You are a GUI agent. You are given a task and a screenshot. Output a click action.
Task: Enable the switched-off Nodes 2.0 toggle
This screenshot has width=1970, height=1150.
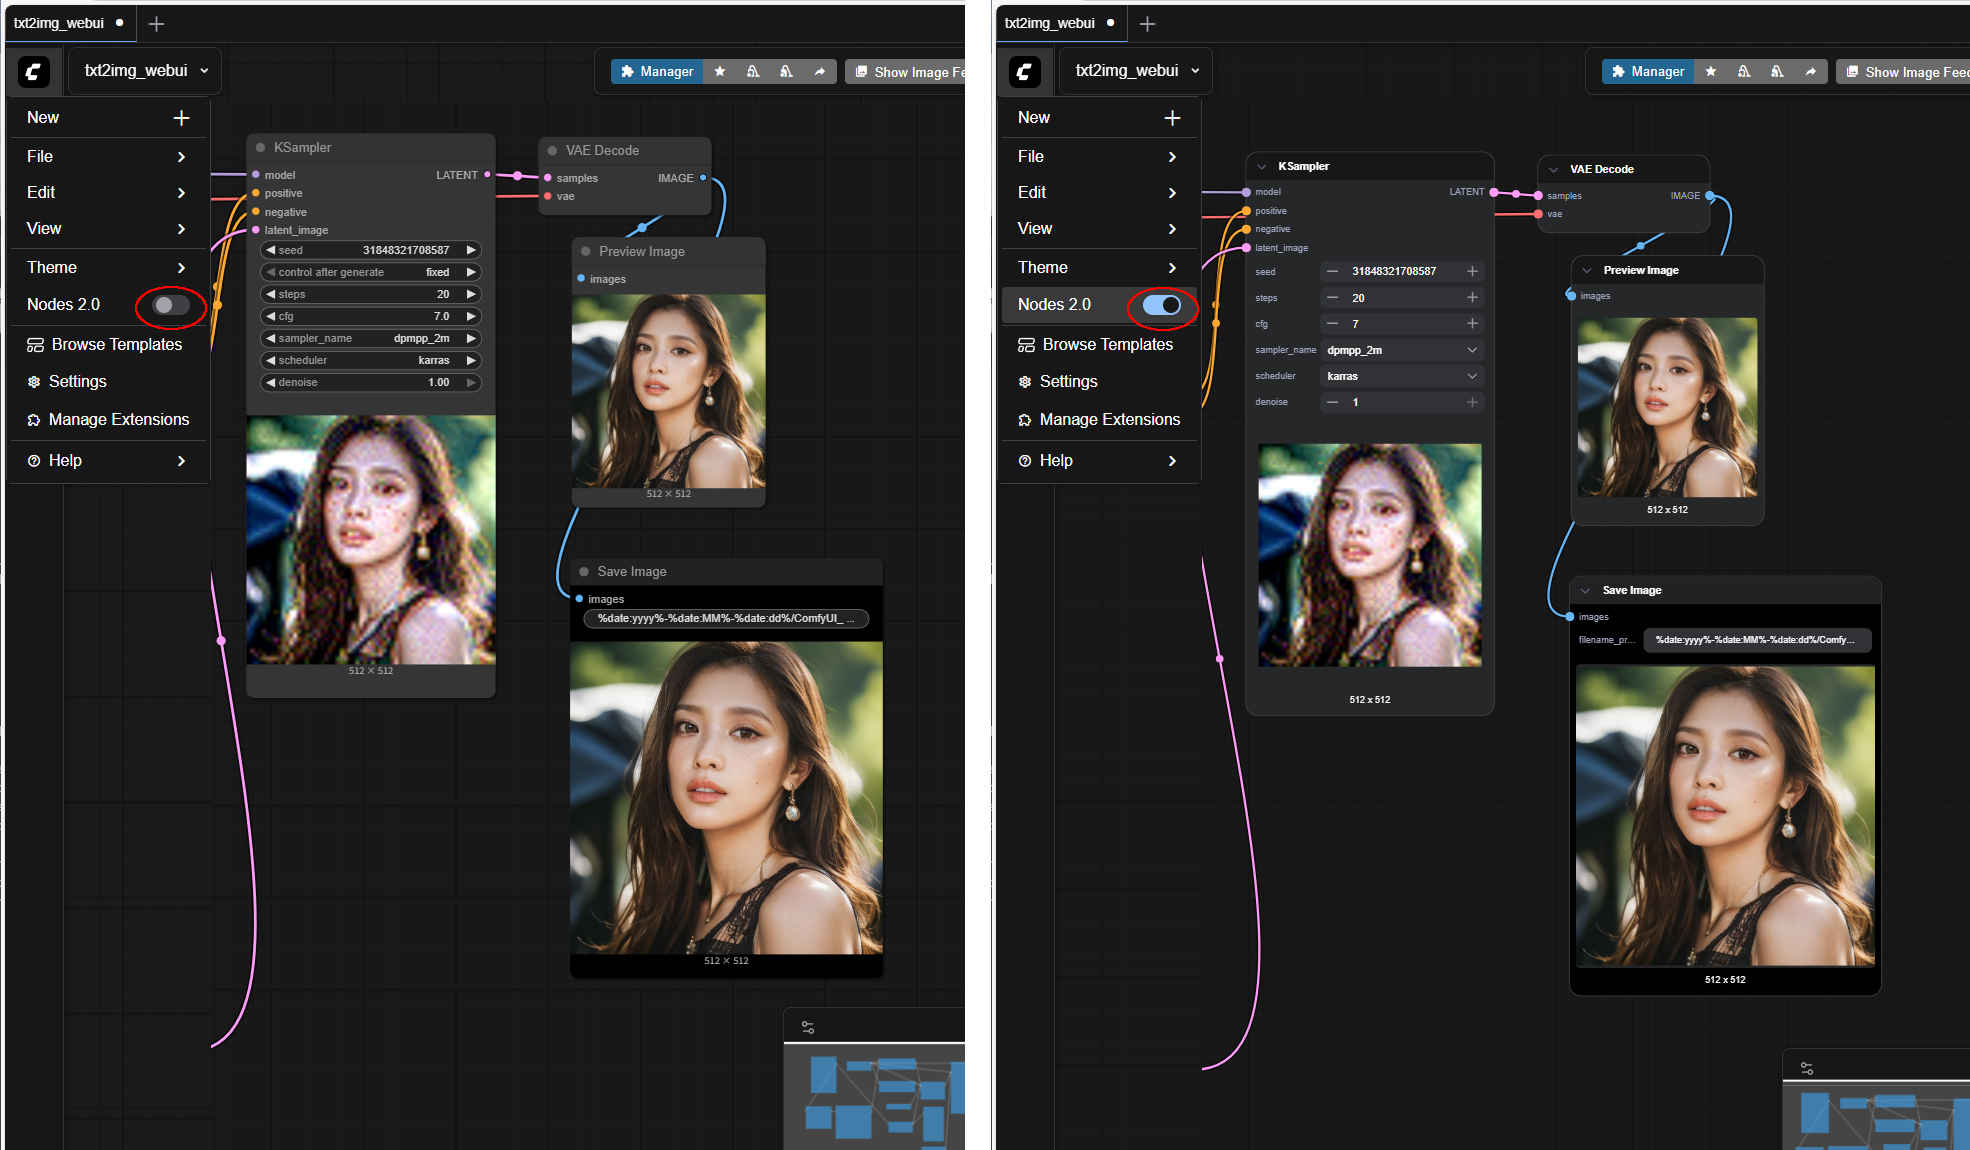[x=171, y=305]
